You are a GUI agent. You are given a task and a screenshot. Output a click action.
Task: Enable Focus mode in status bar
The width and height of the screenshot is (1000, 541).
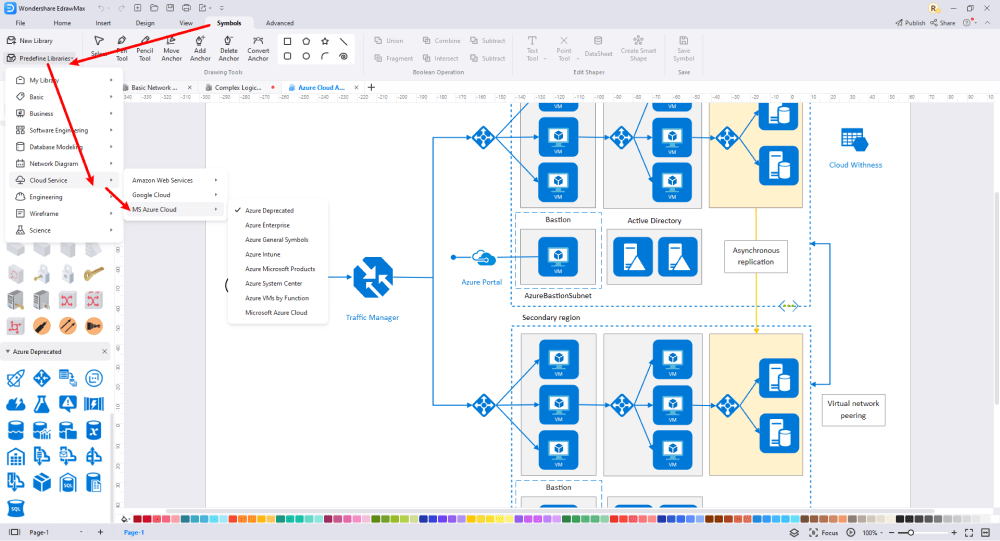[823, 533]
